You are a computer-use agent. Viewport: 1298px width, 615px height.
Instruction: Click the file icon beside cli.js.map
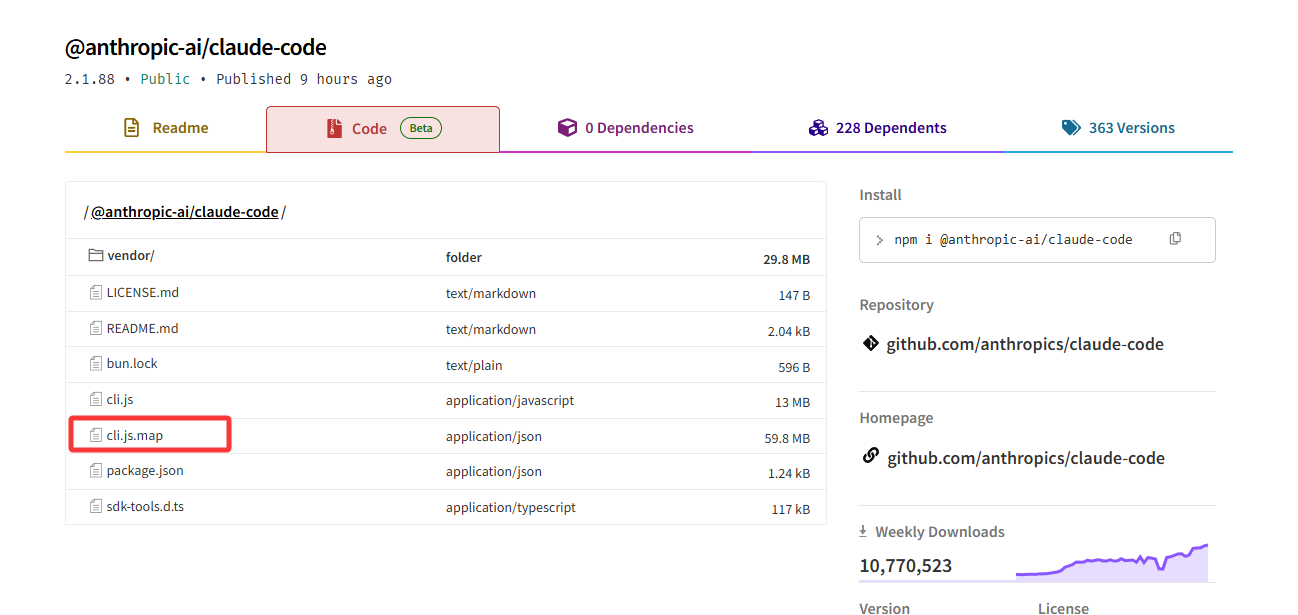96,435
